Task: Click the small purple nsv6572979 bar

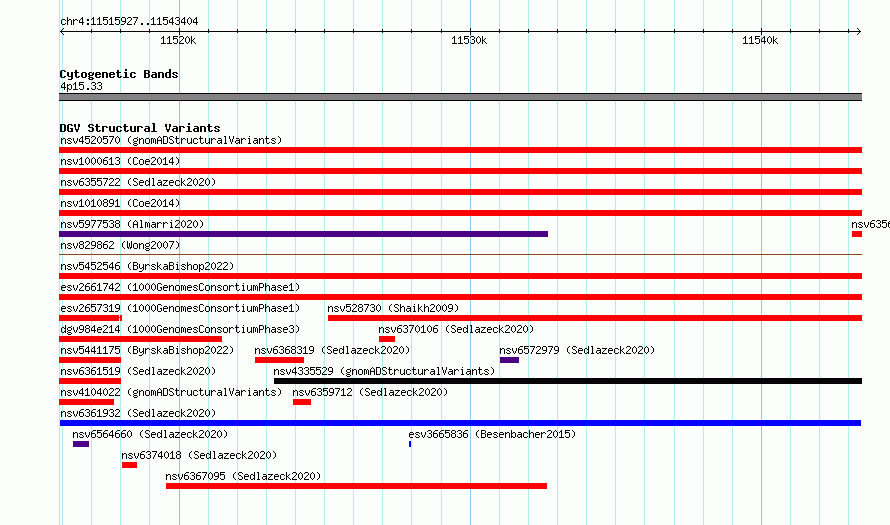Action: [x=509, y=360]
